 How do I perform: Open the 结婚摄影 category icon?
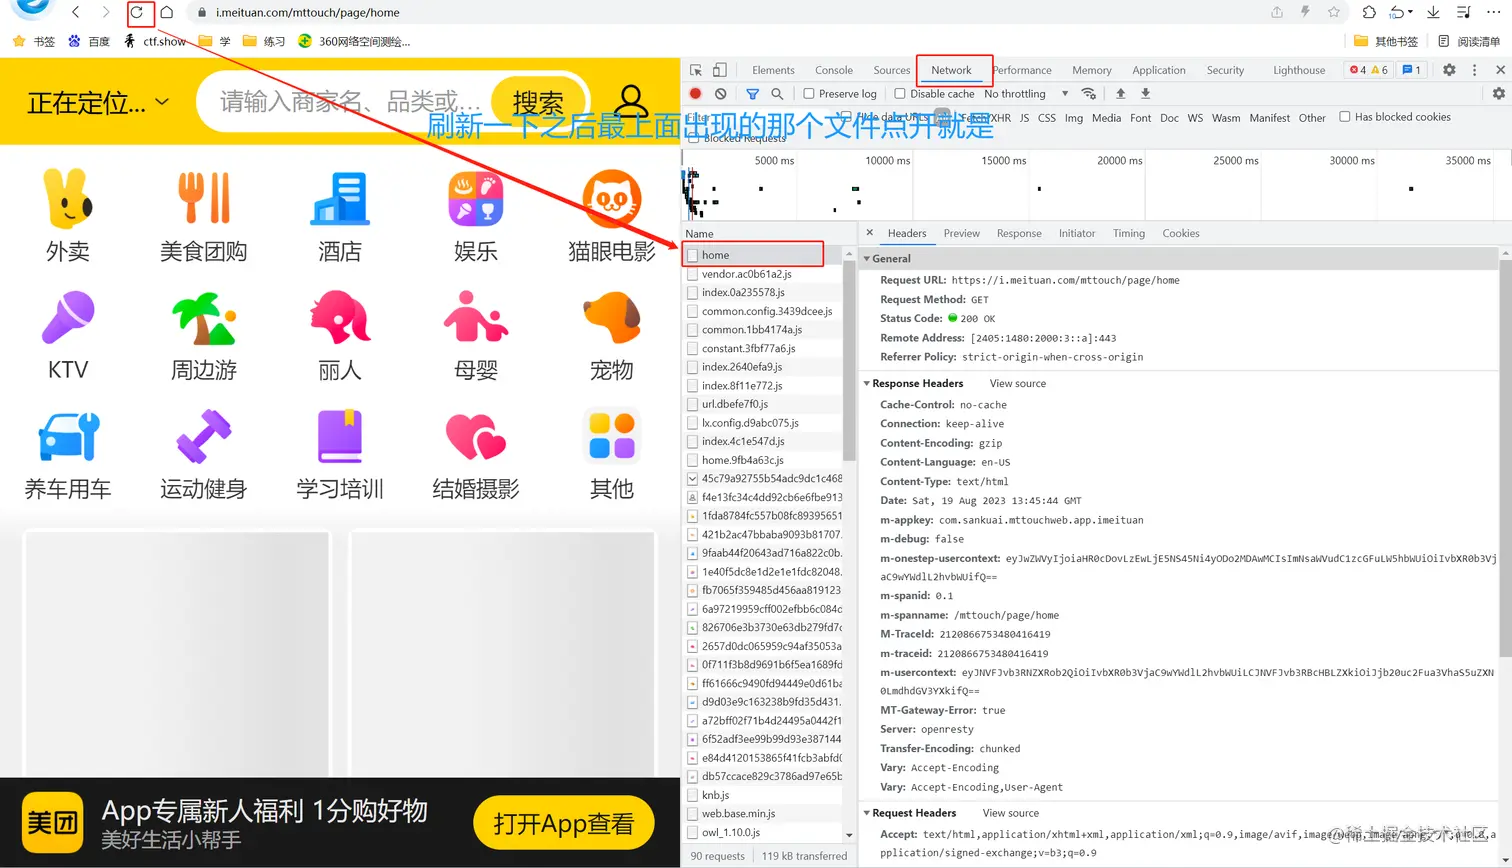(x=476, y=436)
